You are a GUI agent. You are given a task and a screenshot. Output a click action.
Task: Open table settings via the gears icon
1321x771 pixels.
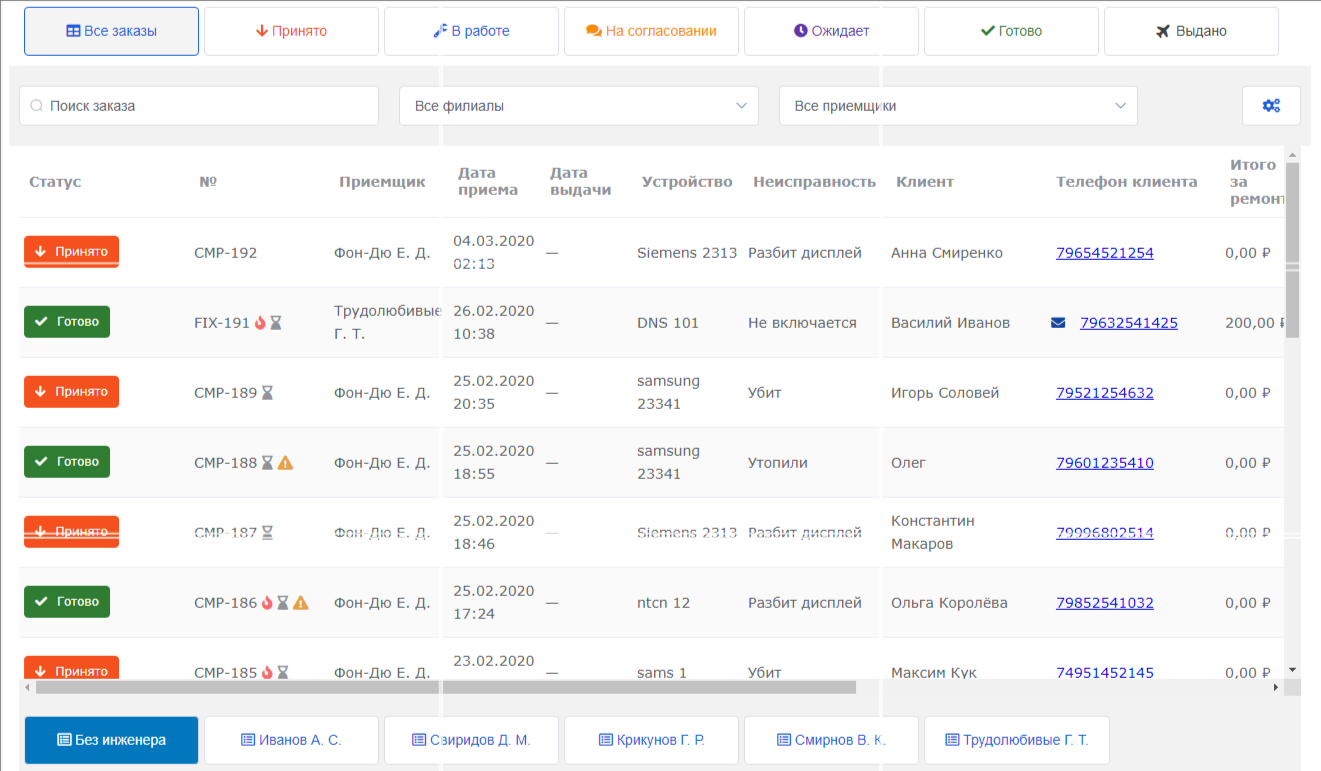click(1271, 106)
